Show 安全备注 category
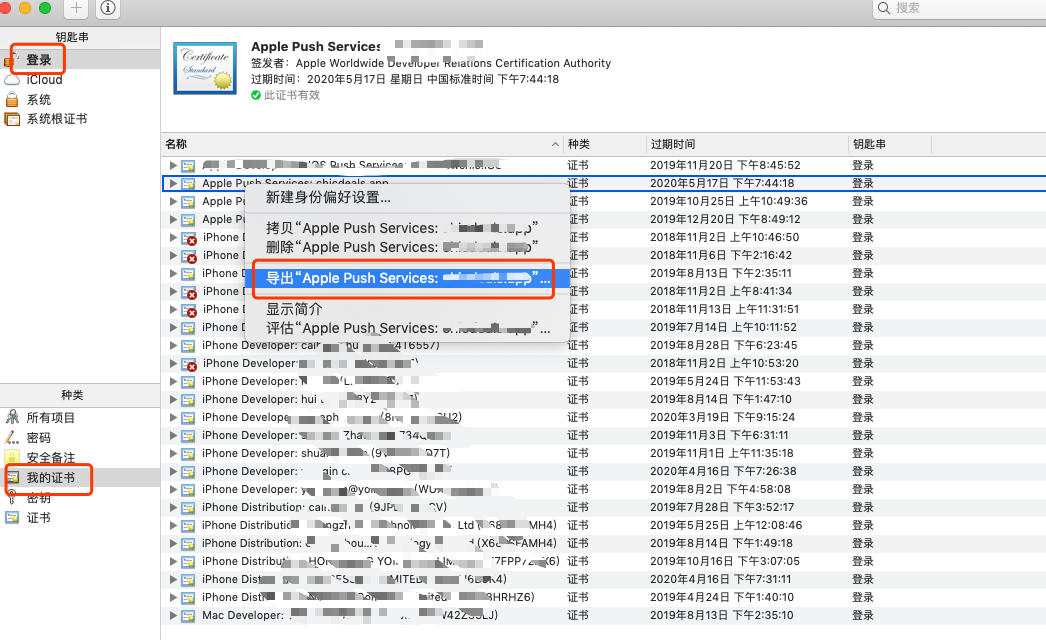Screen dimensions: 1046x640 (x=51, y=458)
